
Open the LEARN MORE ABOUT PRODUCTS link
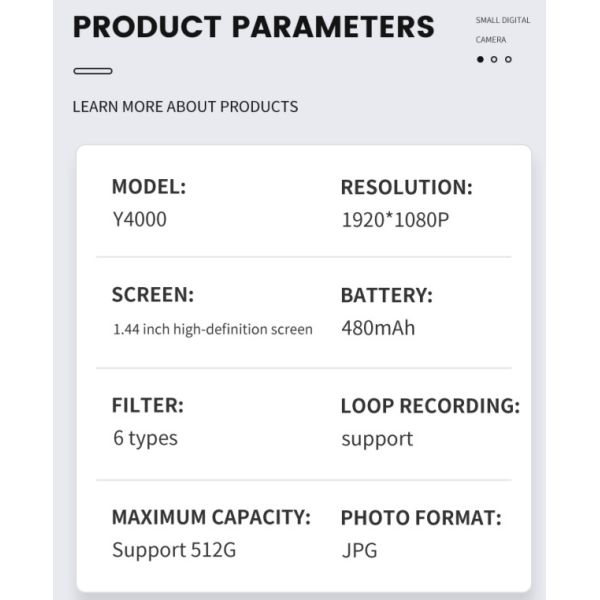tap(185, 106)
